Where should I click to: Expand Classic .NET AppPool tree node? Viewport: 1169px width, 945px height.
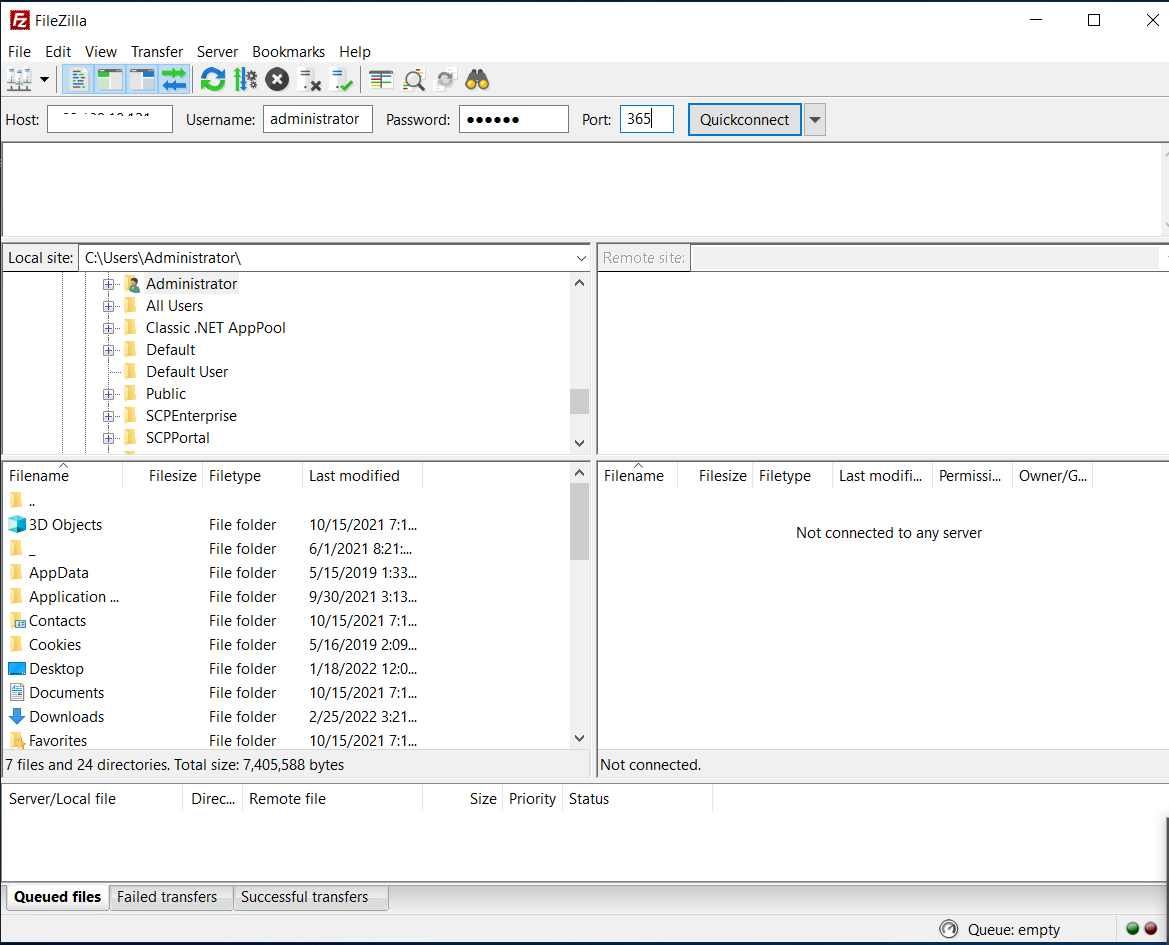tap(108, 328)
